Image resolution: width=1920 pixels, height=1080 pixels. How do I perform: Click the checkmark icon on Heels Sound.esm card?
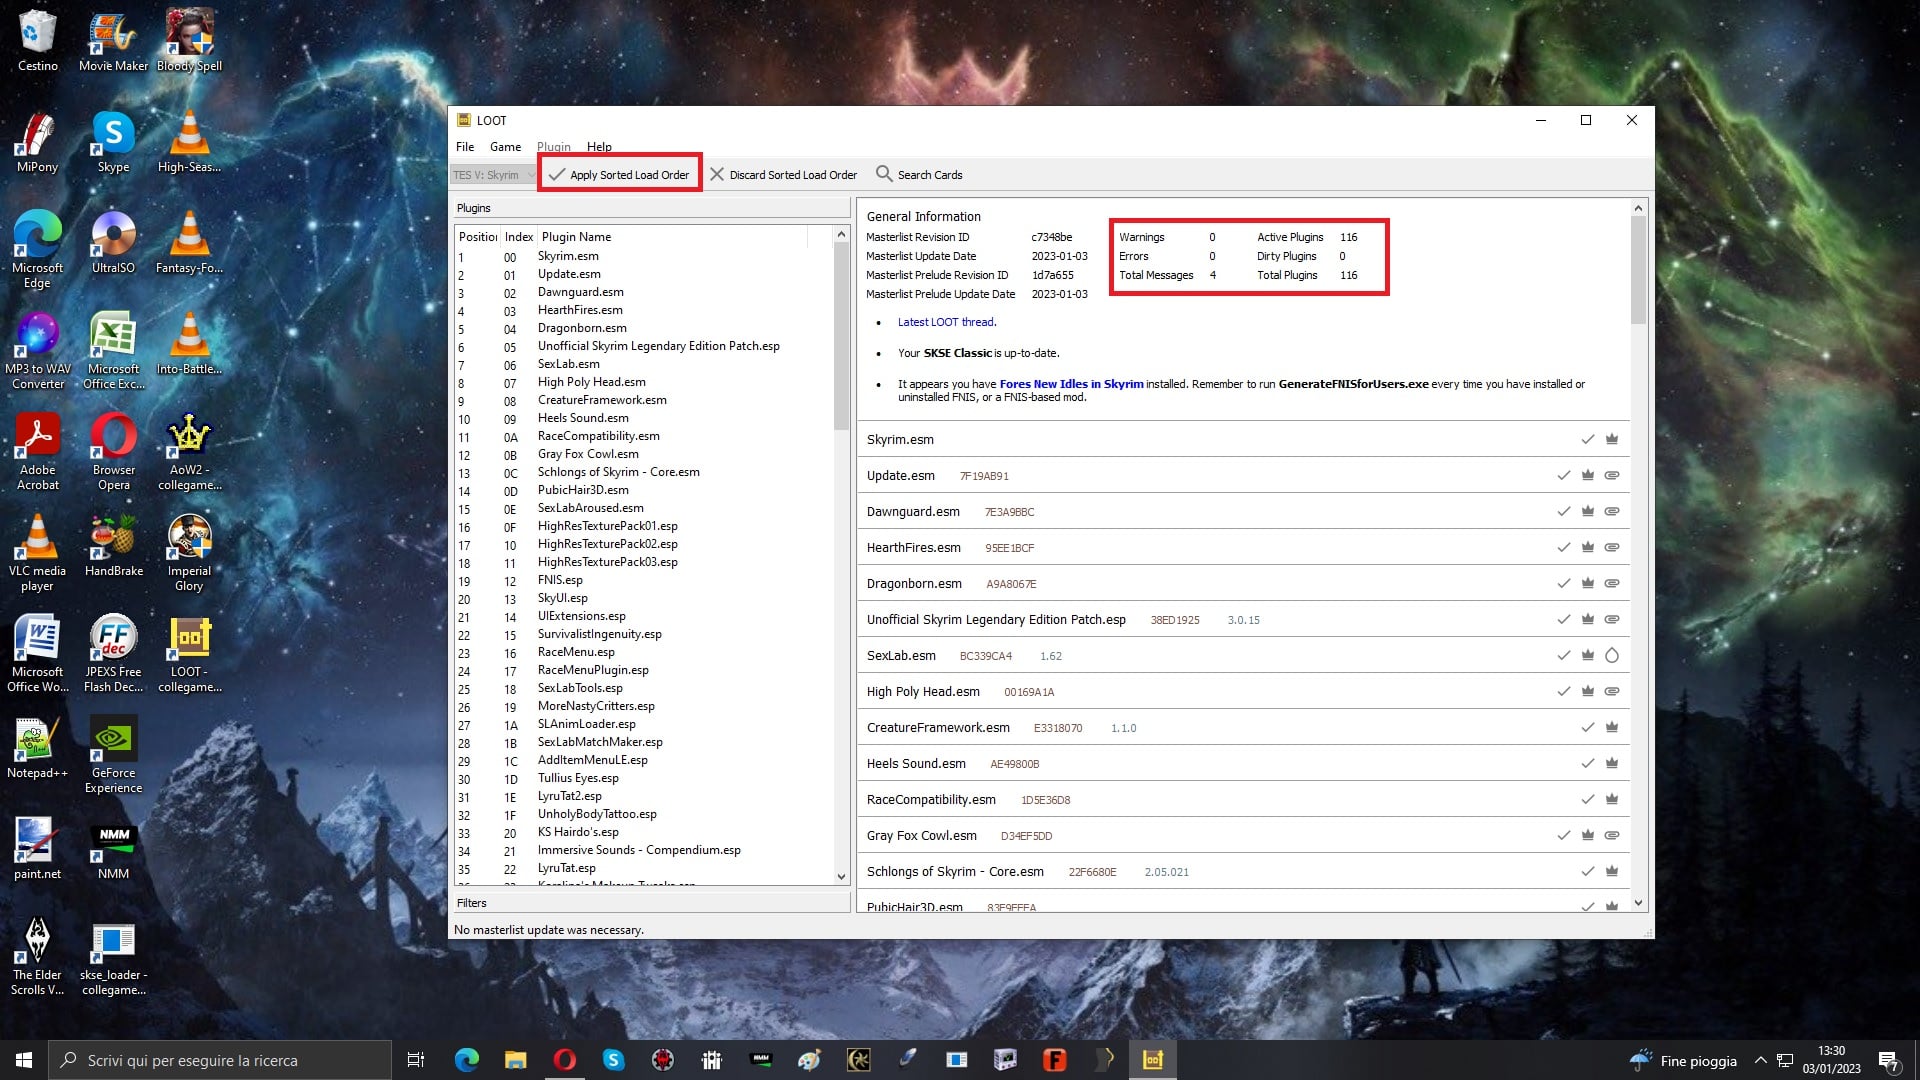coord(1587,763)
